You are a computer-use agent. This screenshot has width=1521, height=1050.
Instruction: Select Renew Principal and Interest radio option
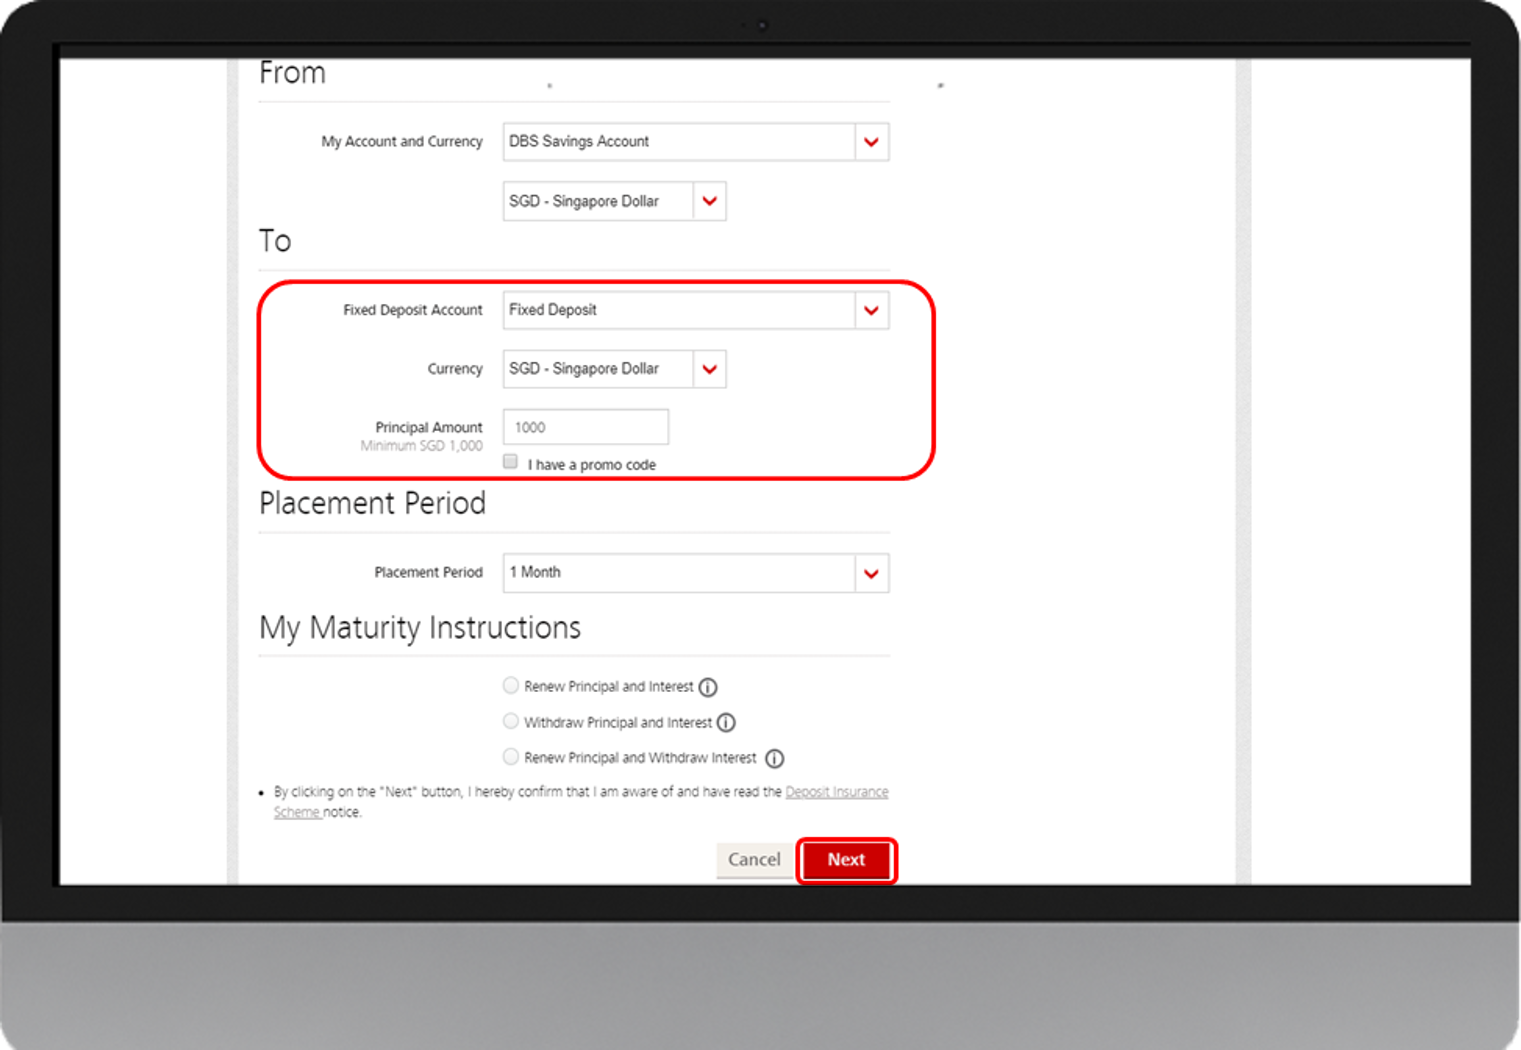click(511, 686)
